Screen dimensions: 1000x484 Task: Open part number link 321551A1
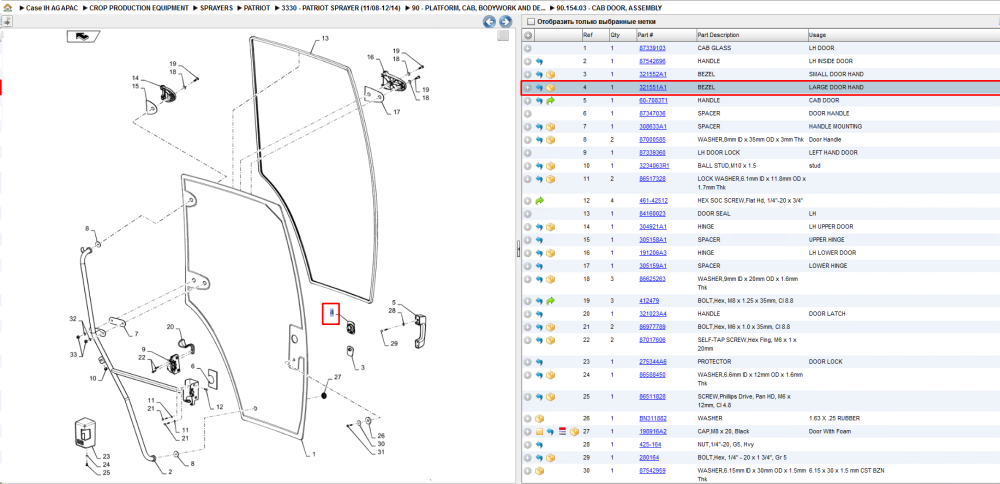[652, 87]
